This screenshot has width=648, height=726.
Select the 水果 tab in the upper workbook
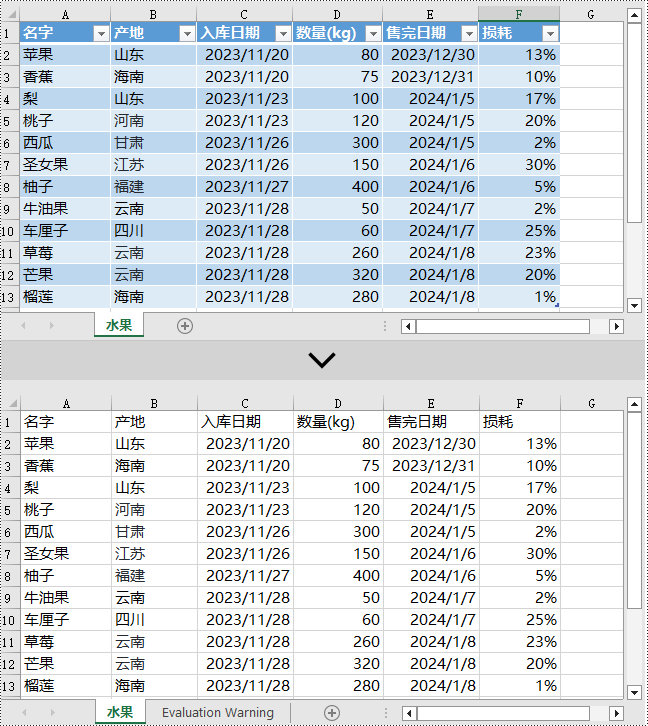(119, 325)
